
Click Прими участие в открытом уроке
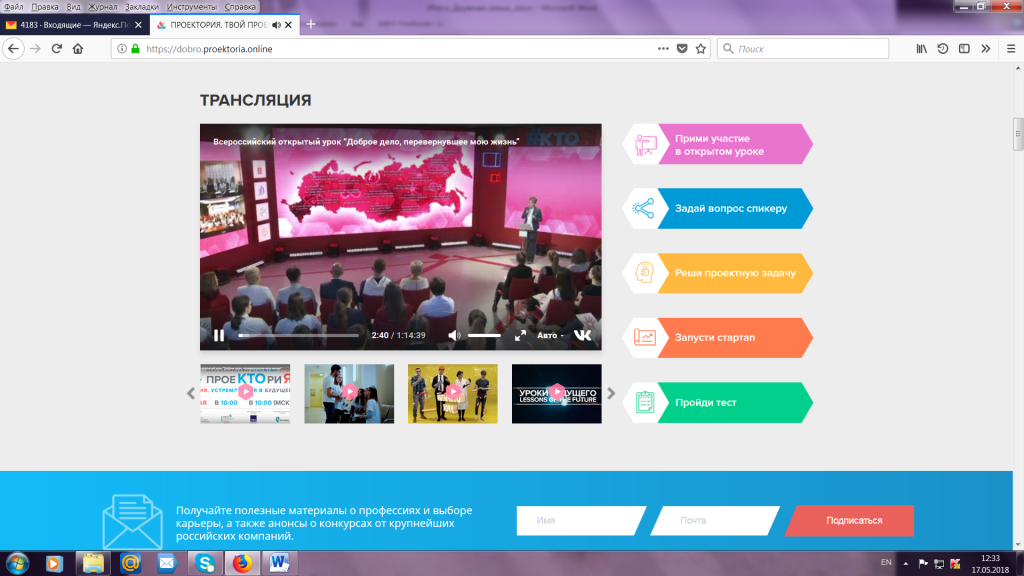coord(718,144)
